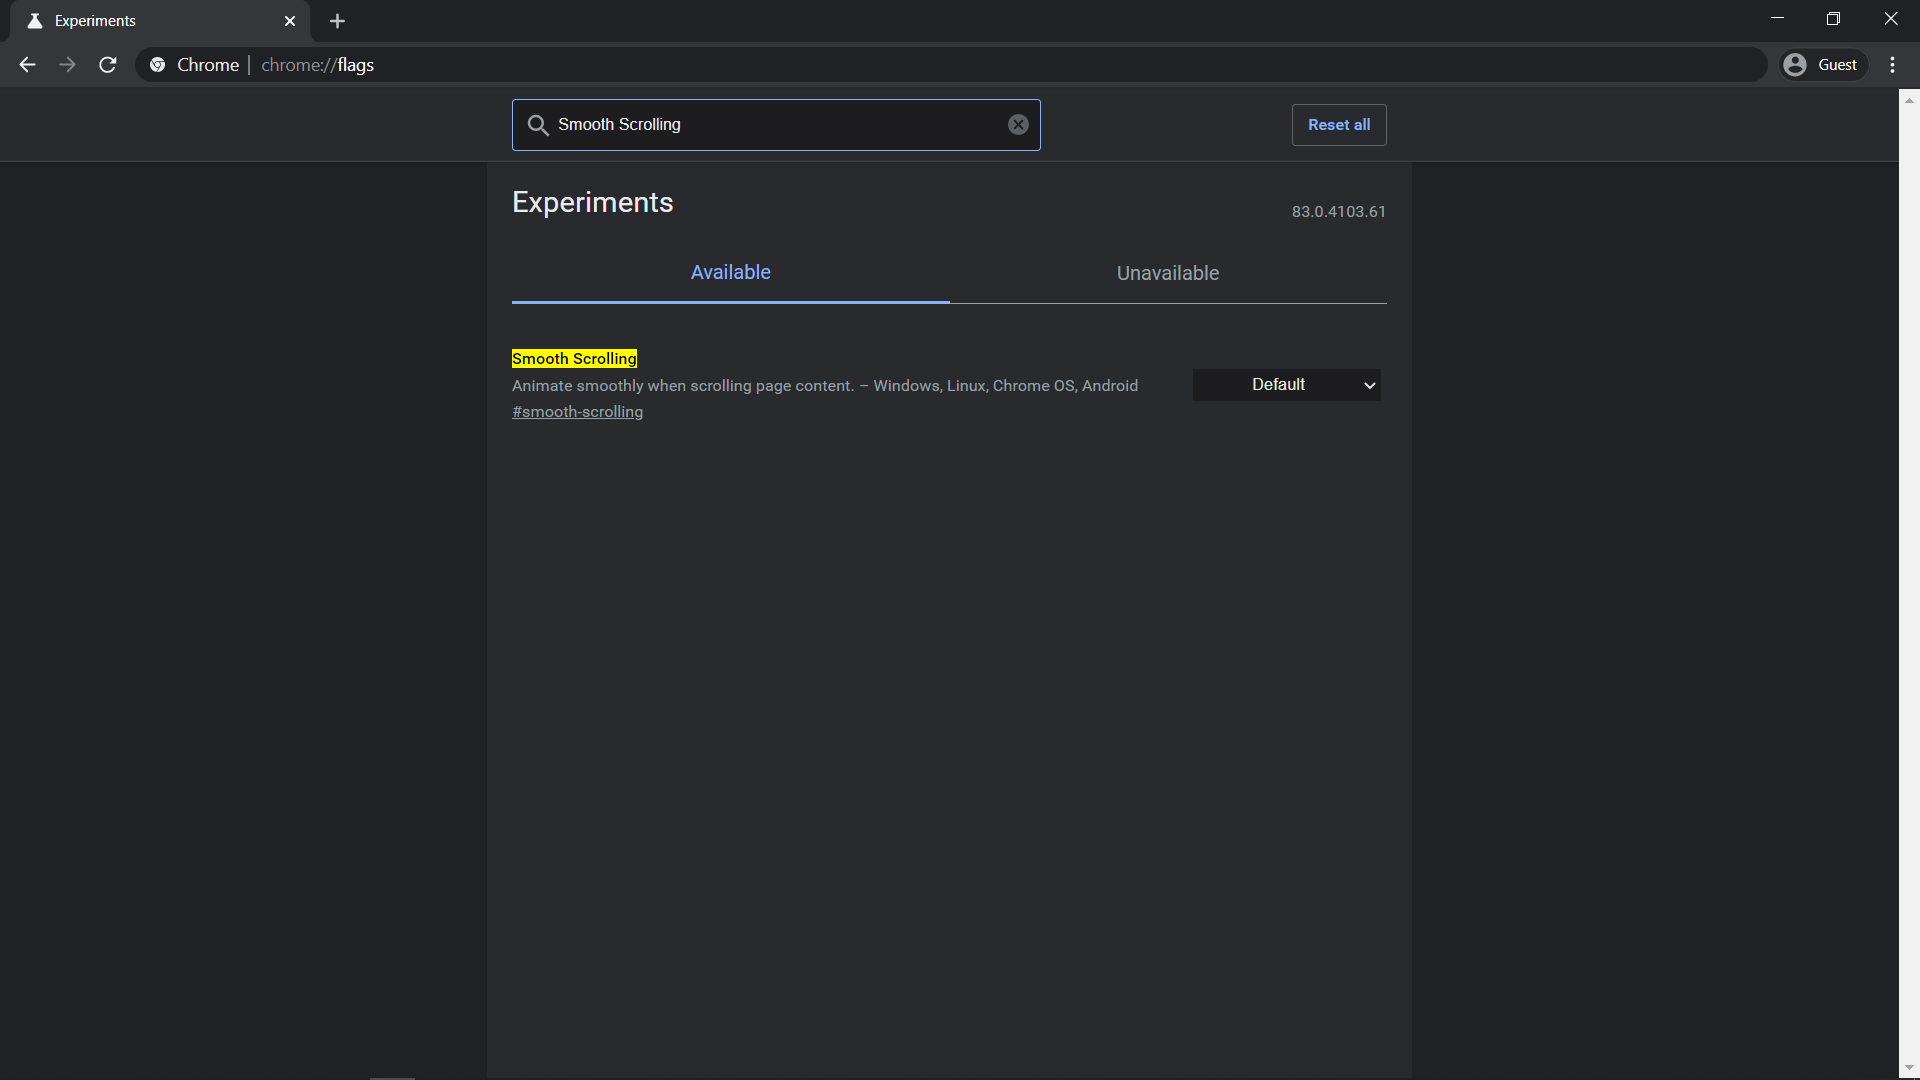Restore down the Chrome window
Viewport: 1920px width, 1080px height.
tap(1833, 19)
